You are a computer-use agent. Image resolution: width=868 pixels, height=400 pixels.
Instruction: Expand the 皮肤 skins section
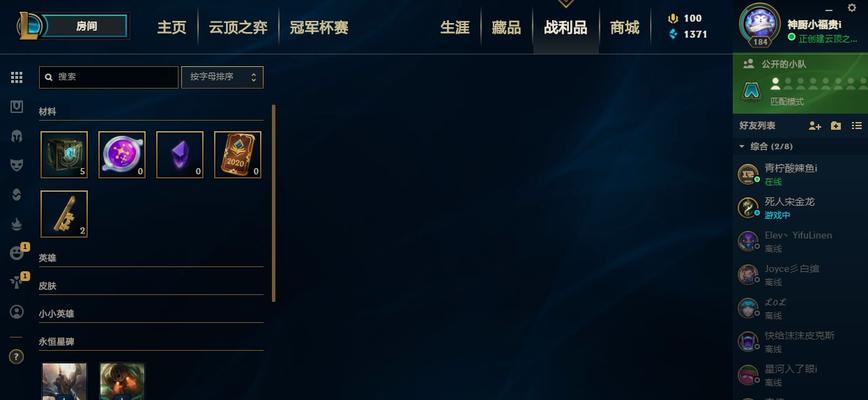point(151,286)
